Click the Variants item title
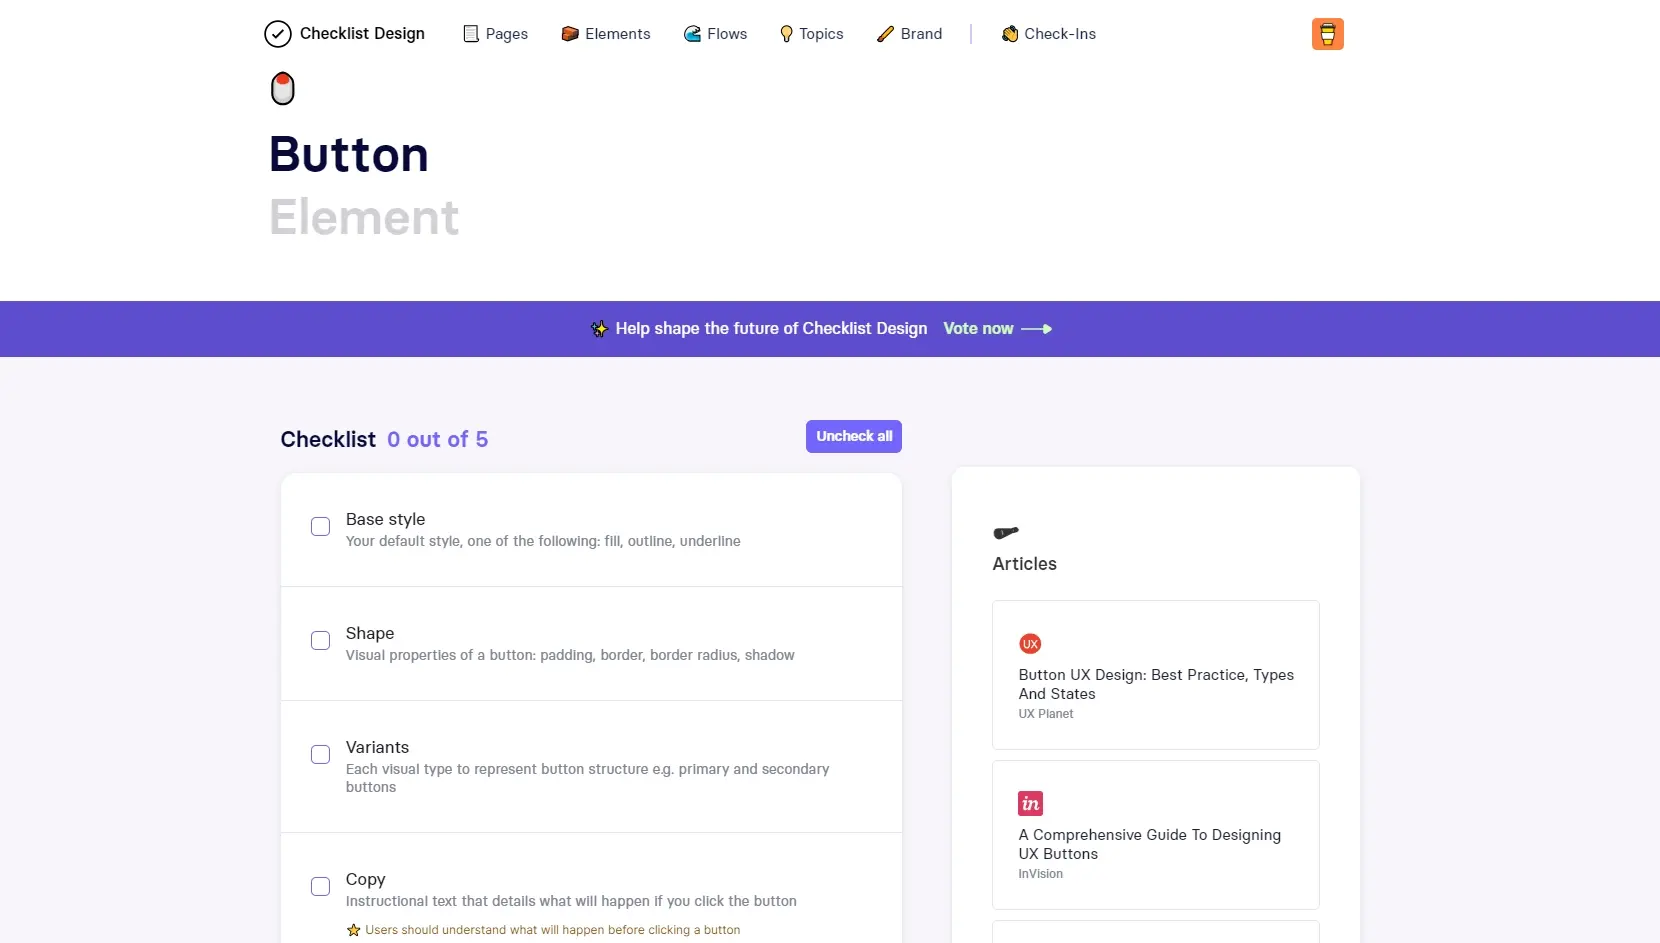The width and height of the screenshot is (1660, 943). (x=377, y=747)
